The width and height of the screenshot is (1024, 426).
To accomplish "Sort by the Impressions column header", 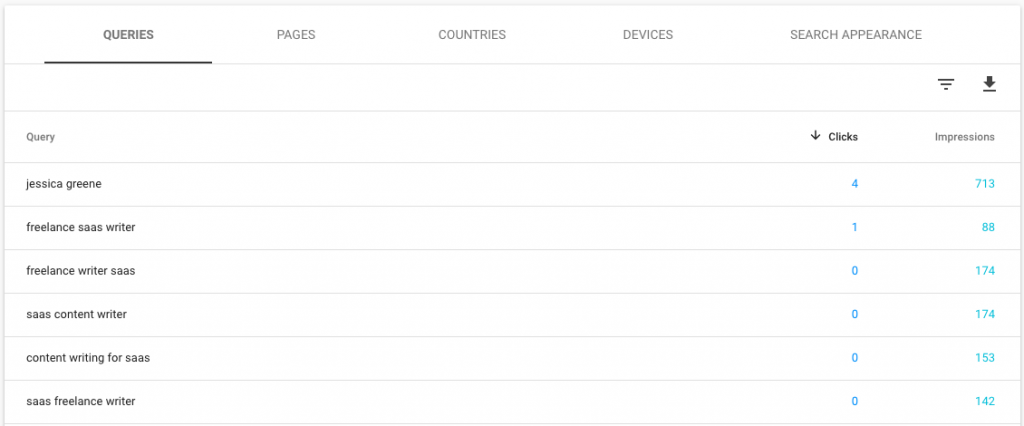I will click(x=964, y=137).
